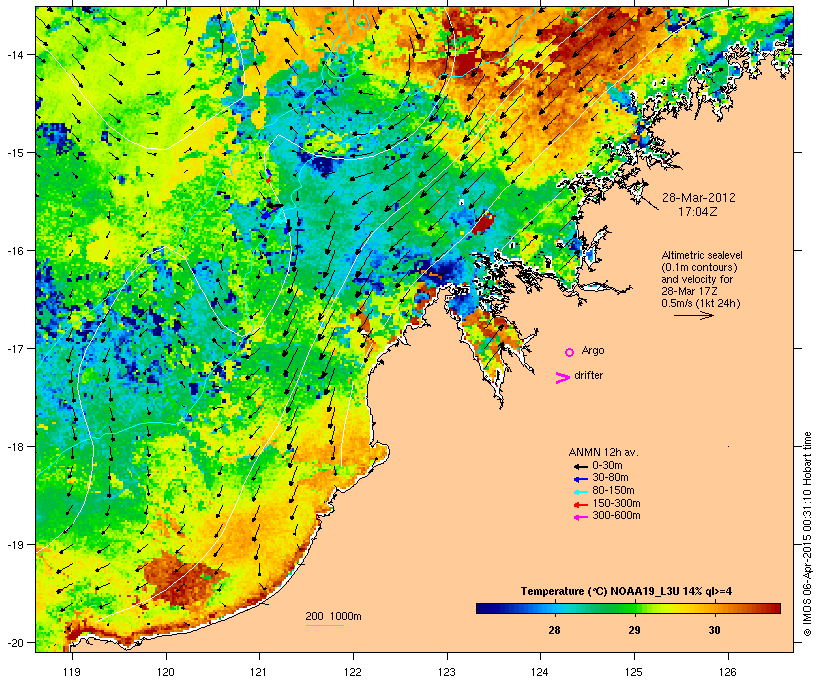This screenshot has height=680, width=820.
Task: Click the 0.5m/s velocity scale arrow
Action: [x=693, y=315]
